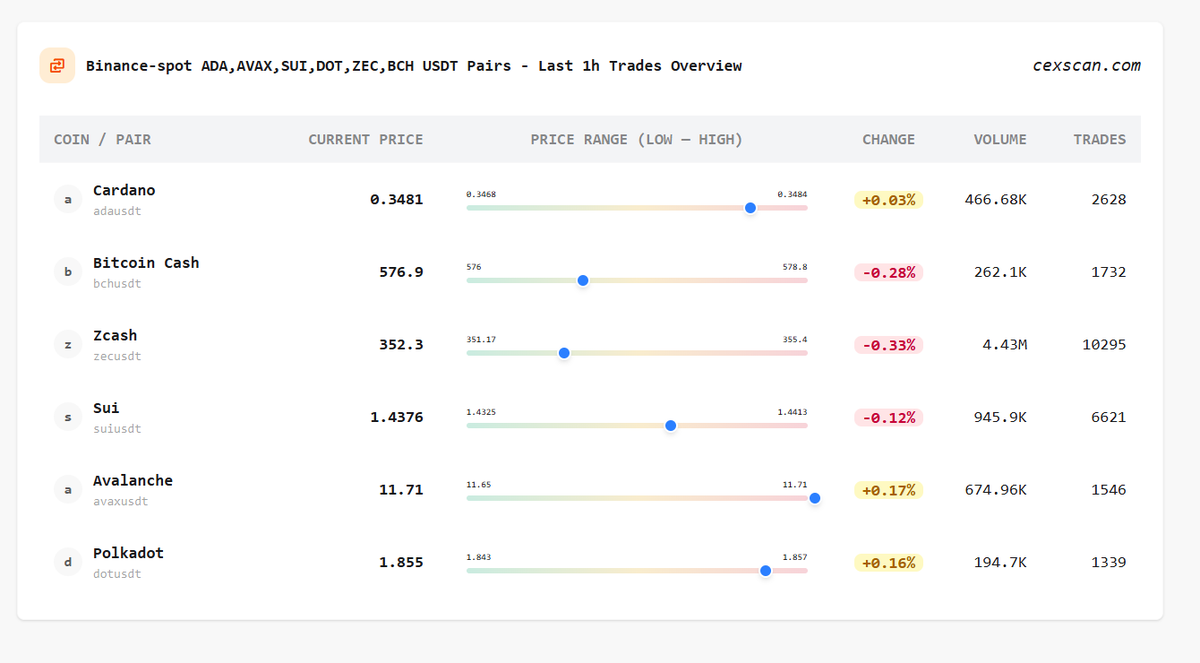The height and width of the screenshot is (663, 1200).
Task: Click the Polkadot price range slider handle
Action: (765, 570)
